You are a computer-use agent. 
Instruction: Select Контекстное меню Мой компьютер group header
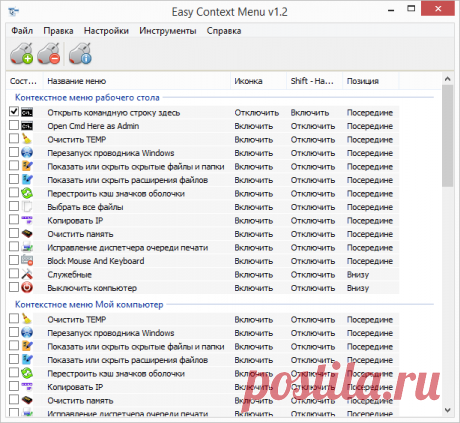pos(89,304)
